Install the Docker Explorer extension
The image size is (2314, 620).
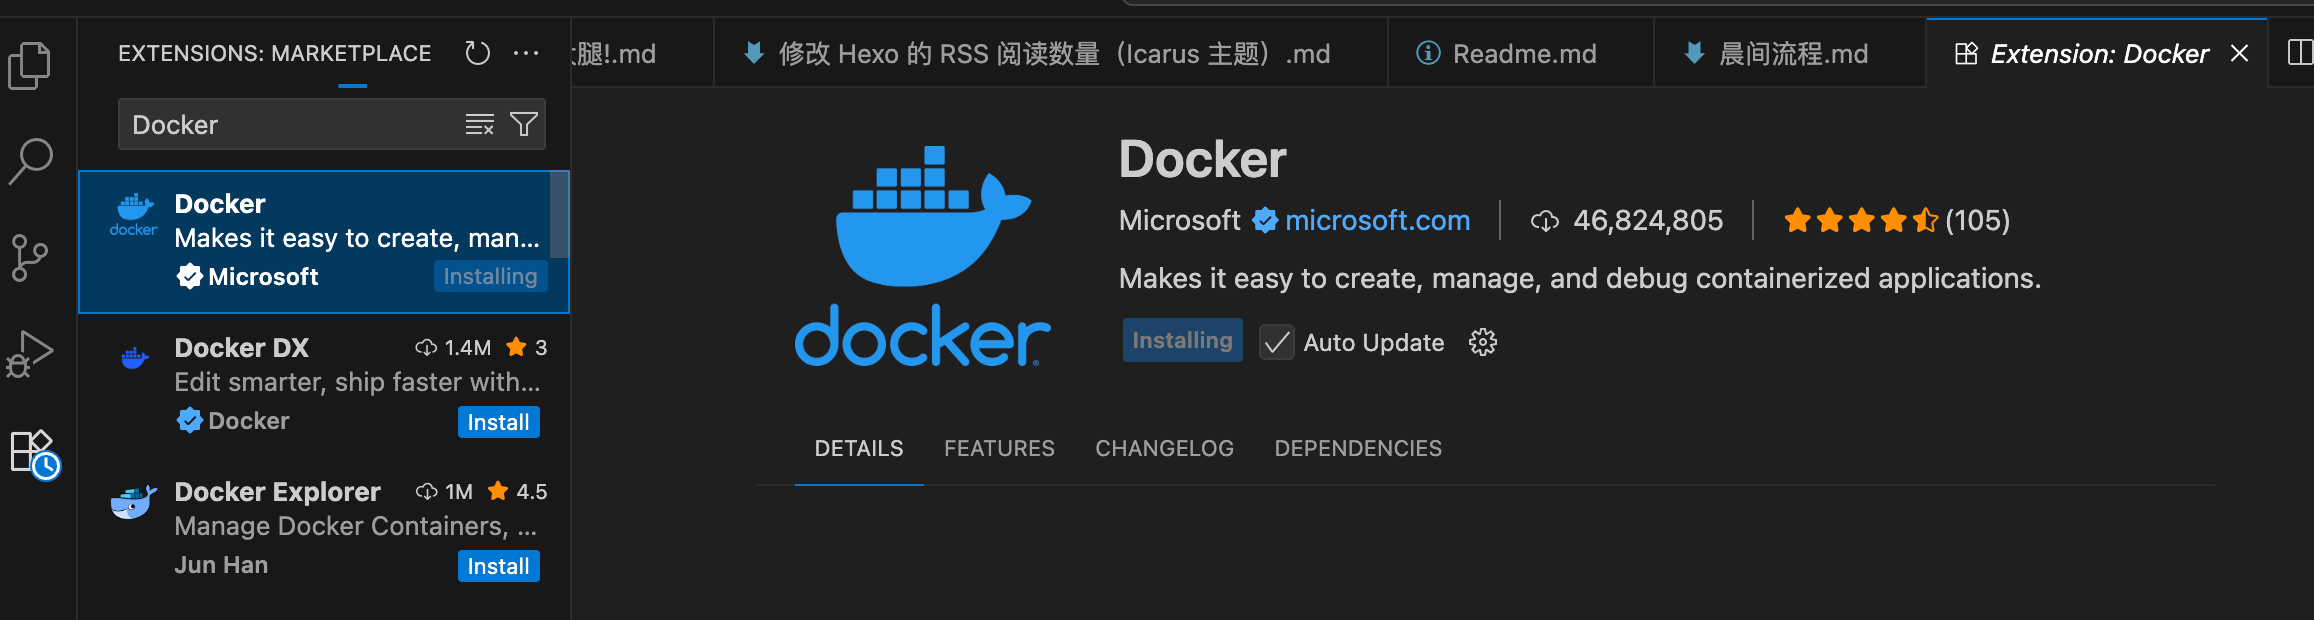(499, 566)
